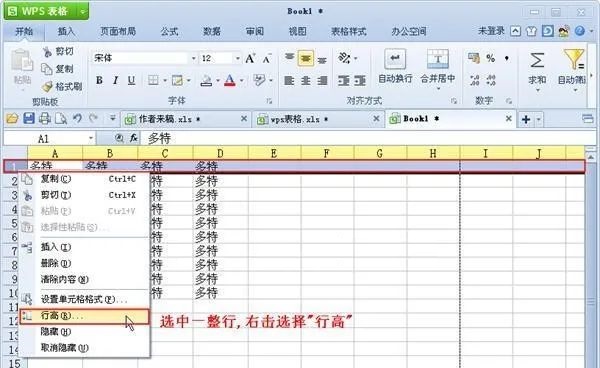The height and width of the screenshot is (368, 600).
Task: Click the percent style icon
Action: click(x=491, y=58)
